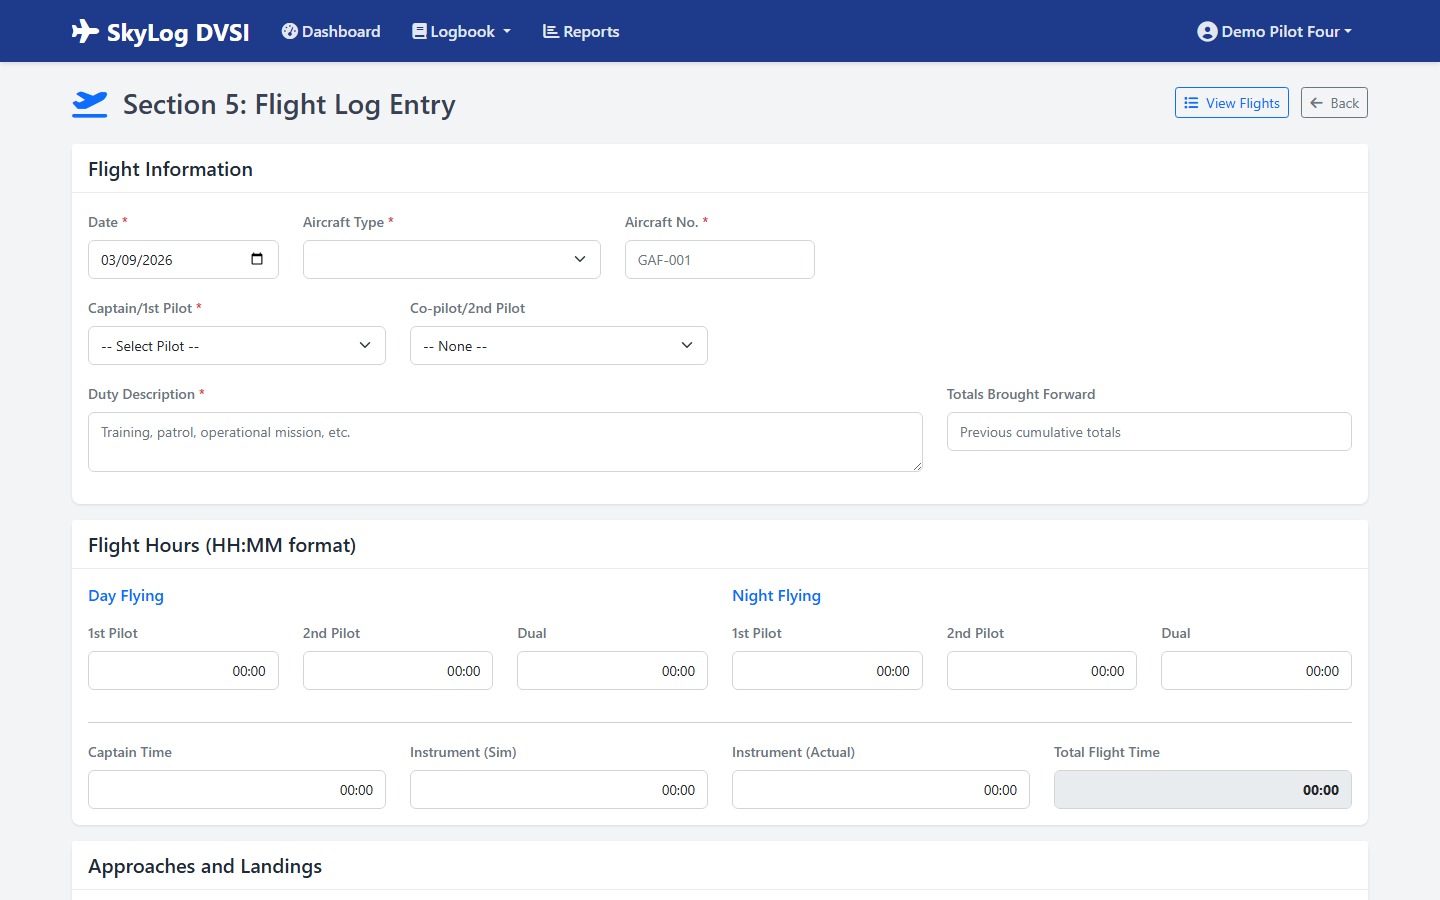Expand the Demo Pilot Four account menu
The width and height of the screenshot is (1440, 900).
1274,32
